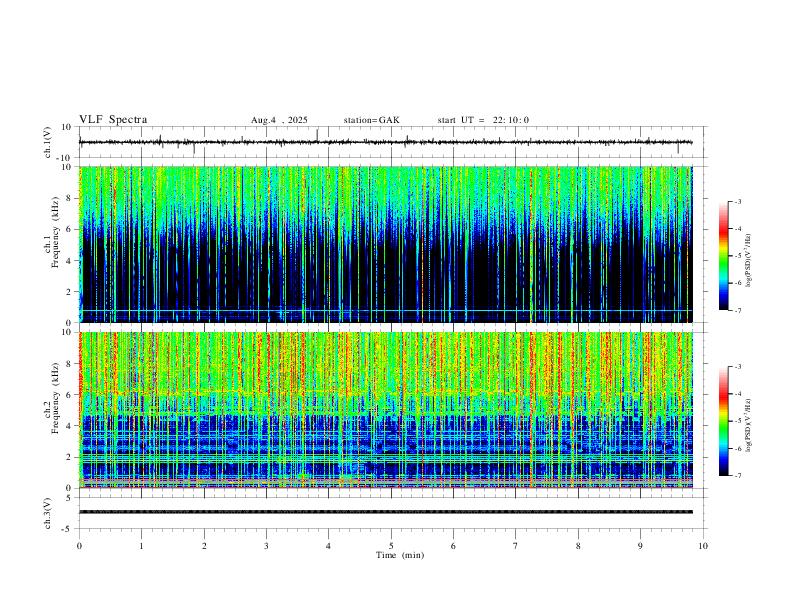Click the 'station=GAK' label
The height and width of the screenshot is (612, 792).
click(x=372, y=120)
